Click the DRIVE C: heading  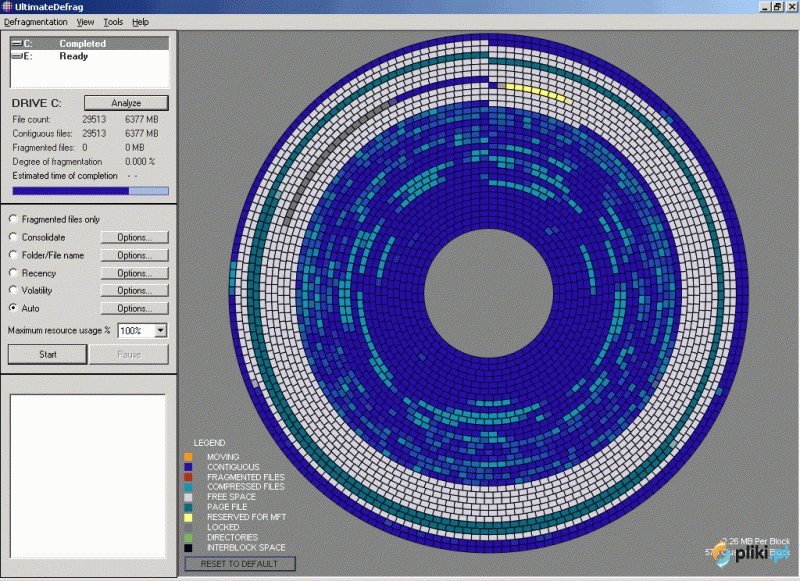tap(36, 103)
